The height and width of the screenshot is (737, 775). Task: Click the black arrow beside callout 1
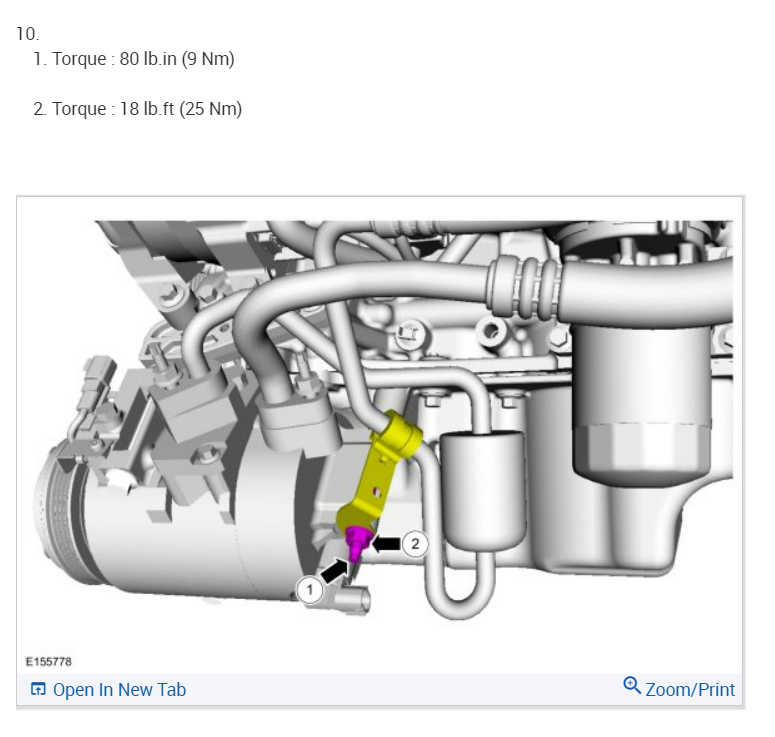pyautogui.click(x=335, y=571)
